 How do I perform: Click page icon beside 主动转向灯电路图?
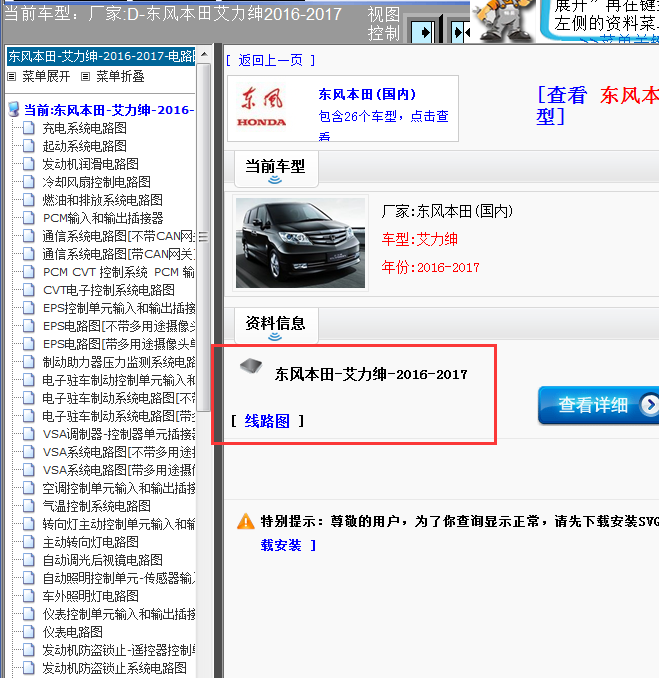pyautogui.click(x=29, y=542)
